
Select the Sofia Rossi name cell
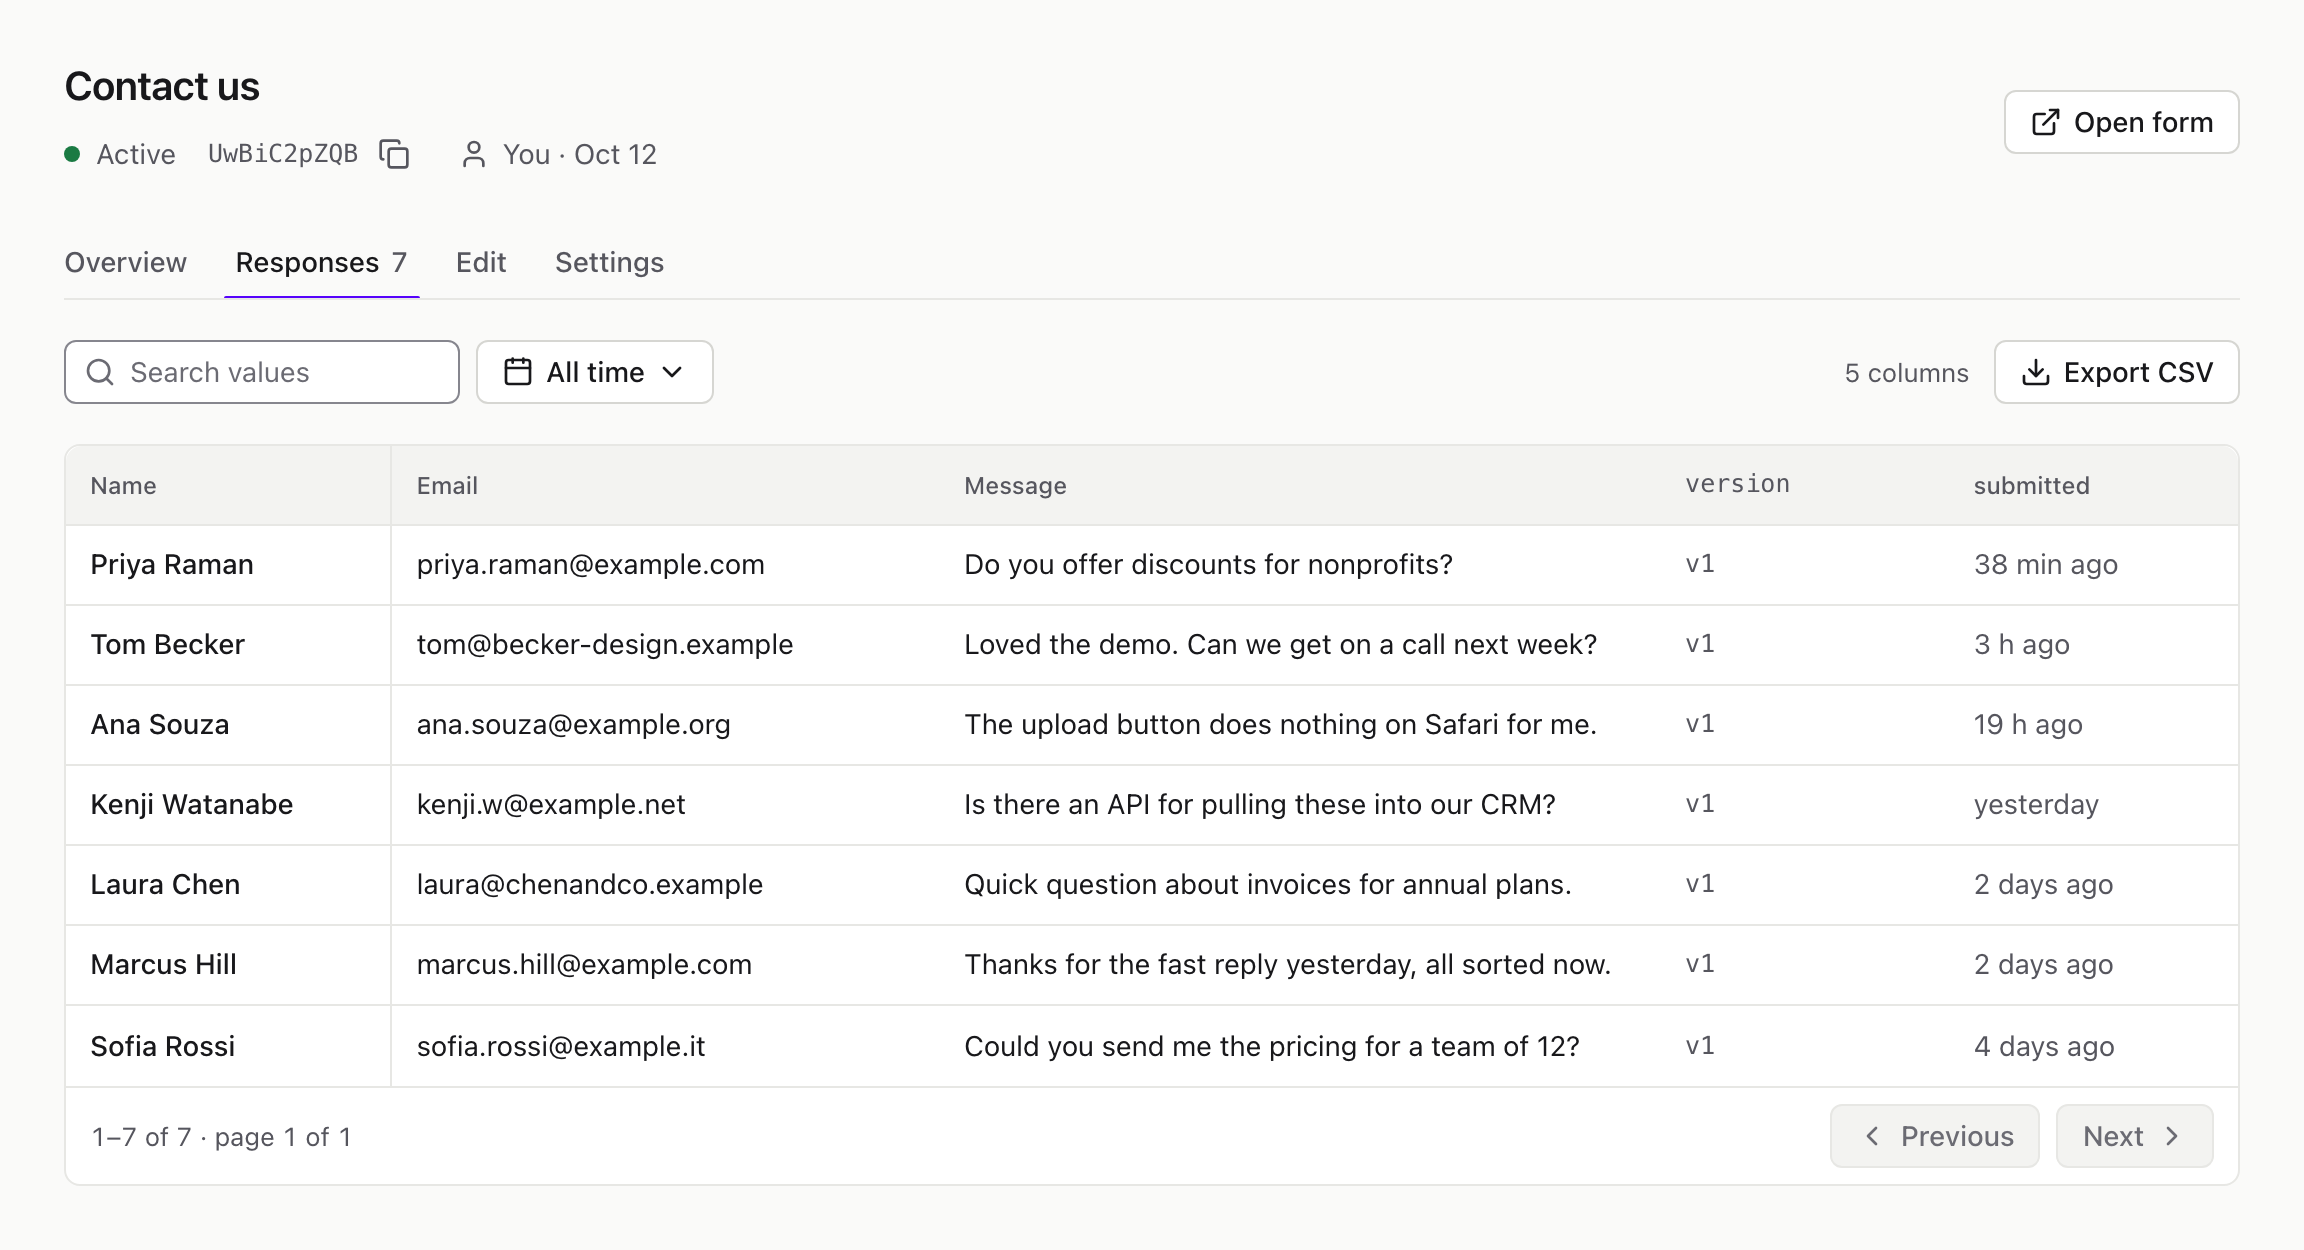point(228,1046)
